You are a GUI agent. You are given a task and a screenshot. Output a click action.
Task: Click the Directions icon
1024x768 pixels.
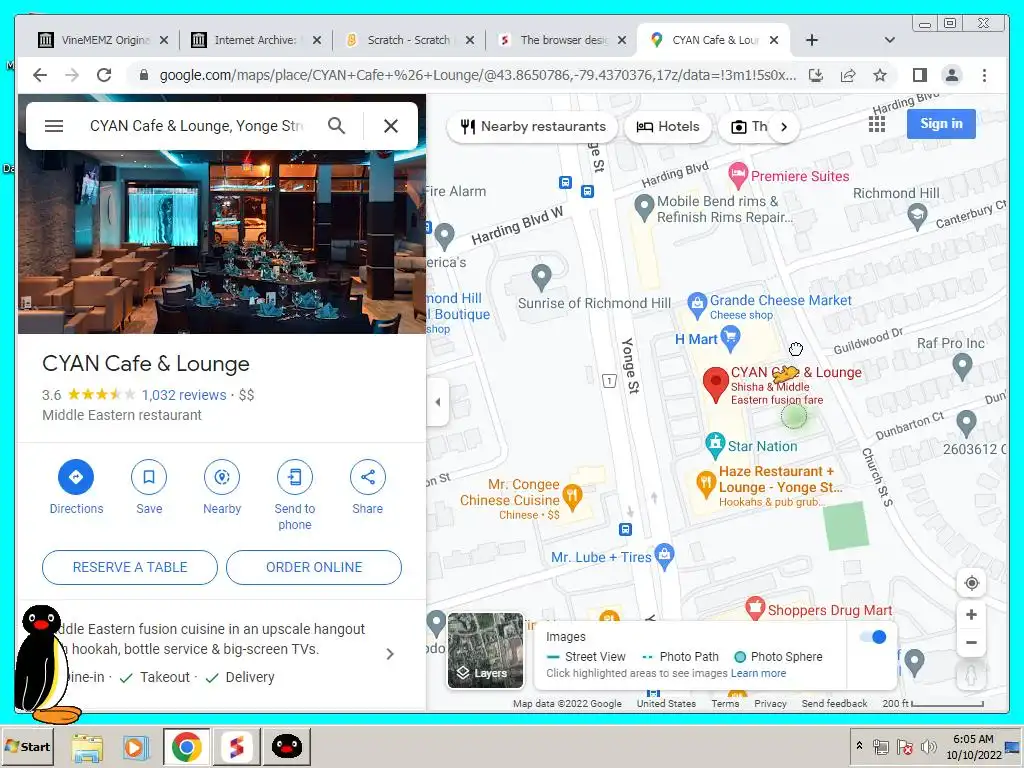76,477
